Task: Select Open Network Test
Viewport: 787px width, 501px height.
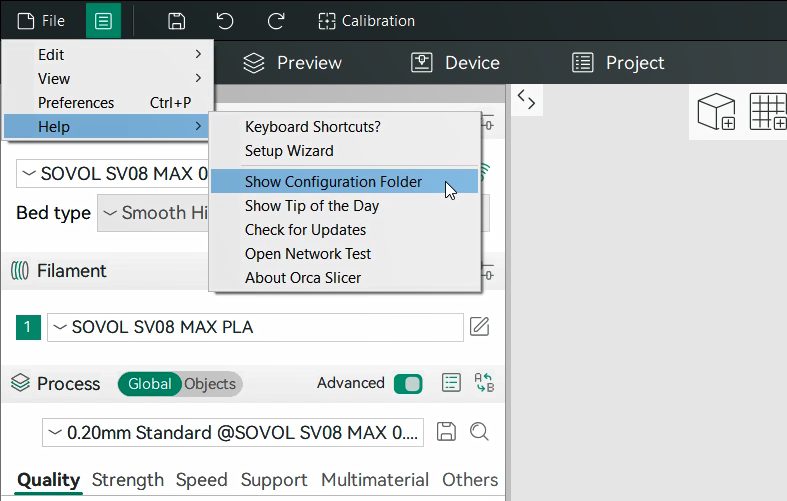Action: 344,254
